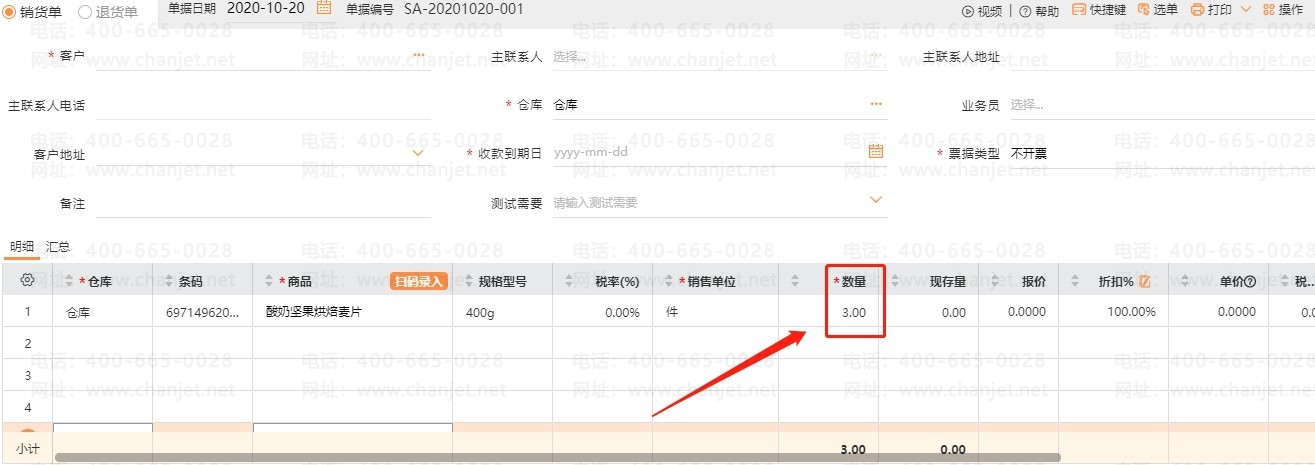Open the 票据类型 不开票 selector
Viewport: 1315px width, 465px height.
pos(1162,154)
